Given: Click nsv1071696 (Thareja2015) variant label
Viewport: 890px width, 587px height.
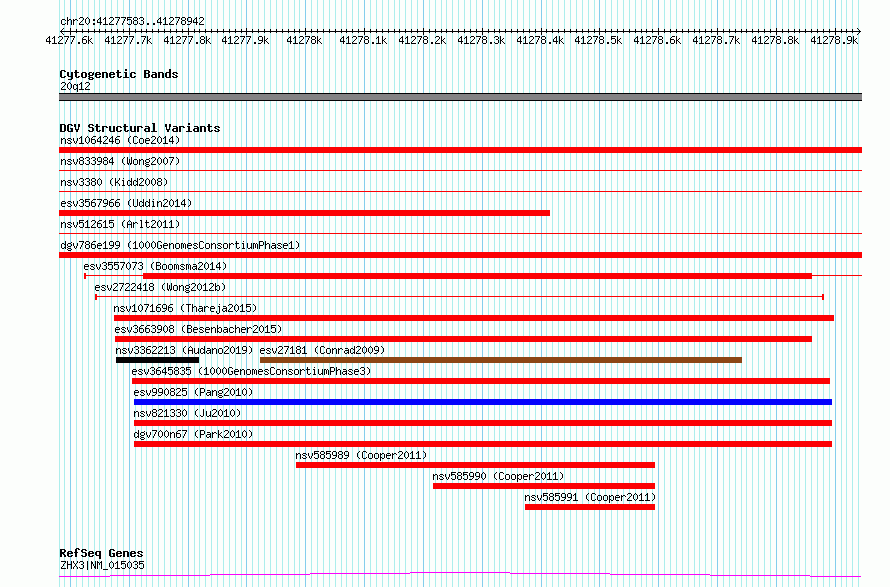Looking at the screenshot, I should click(x=185, y=308).
